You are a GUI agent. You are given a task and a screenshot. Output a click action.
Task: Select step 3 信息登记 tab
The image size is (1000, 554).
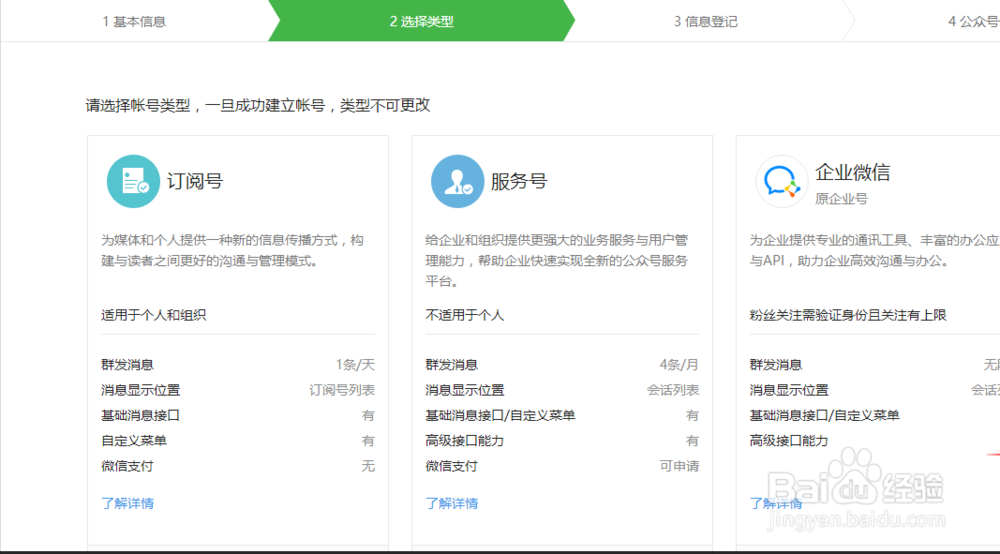click(705, 21)
